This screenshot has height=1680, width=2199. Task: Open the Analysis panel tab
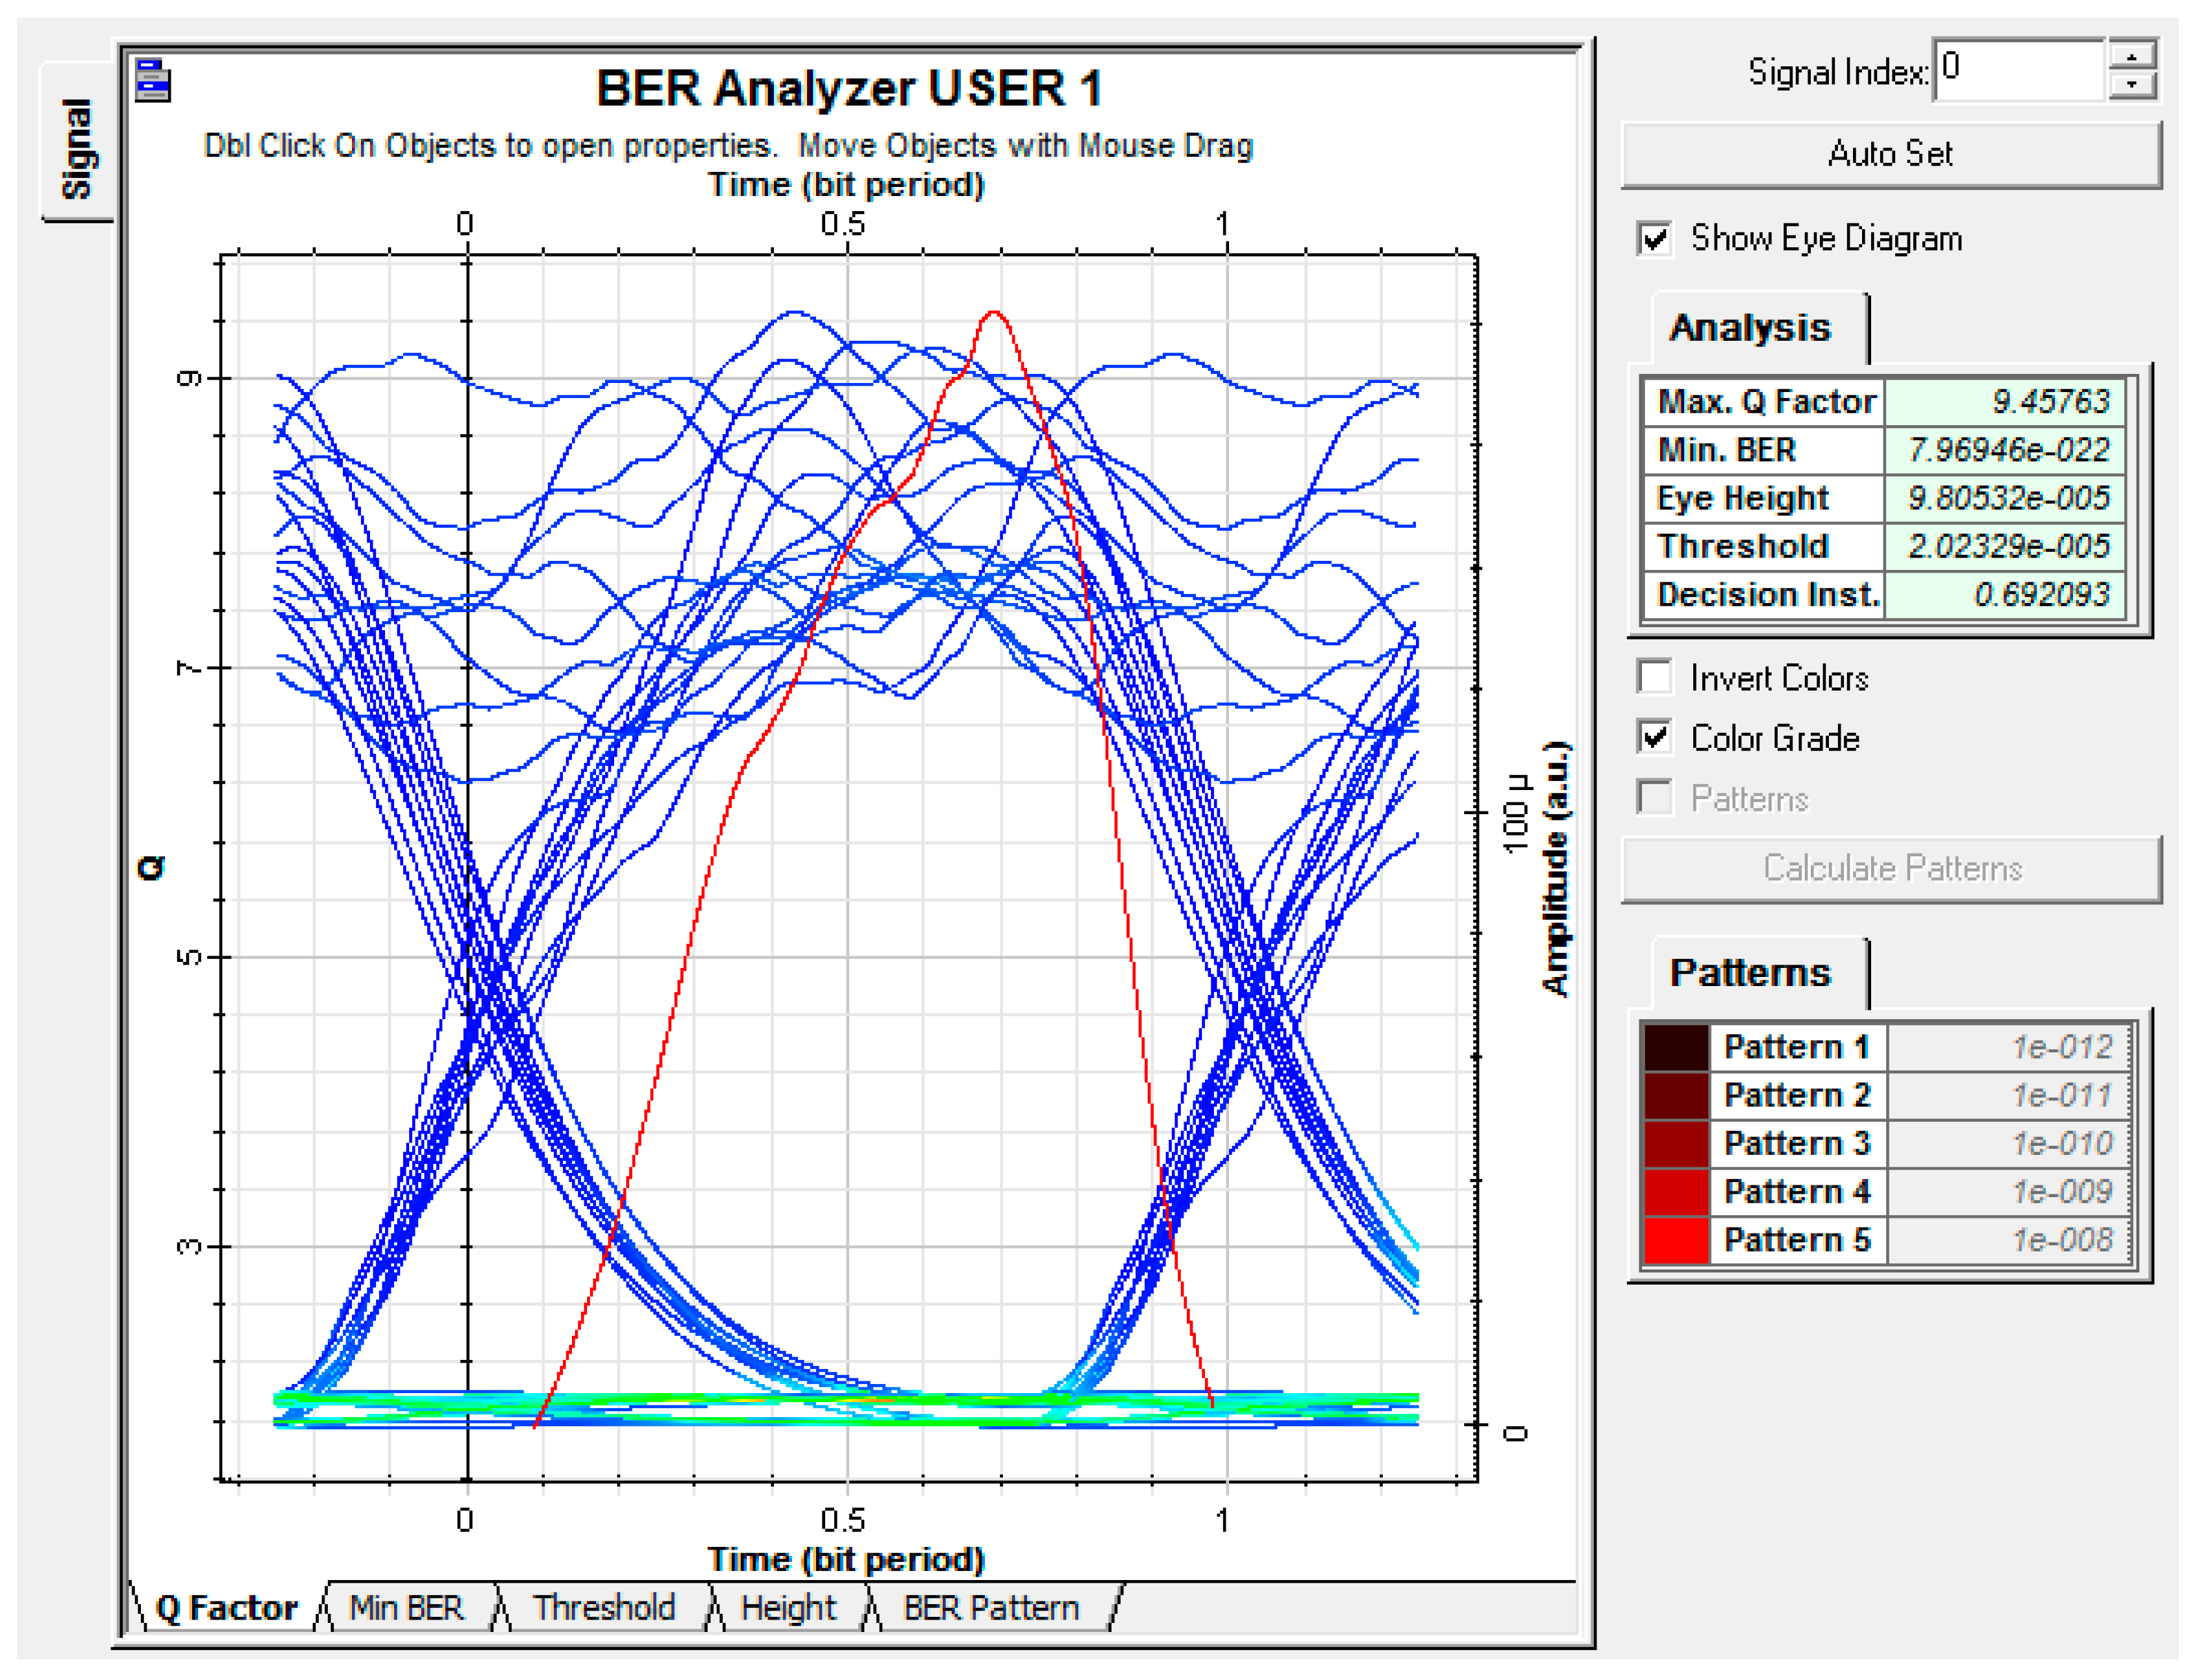tap(1750, 328)
